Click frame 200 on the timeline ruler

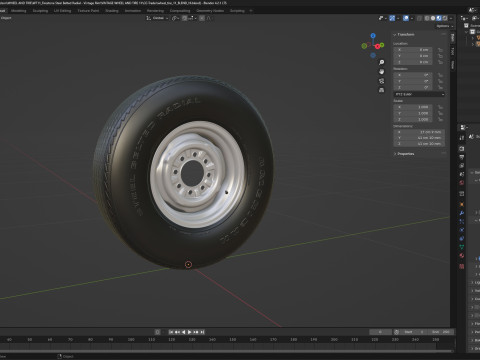pos(334,339)
